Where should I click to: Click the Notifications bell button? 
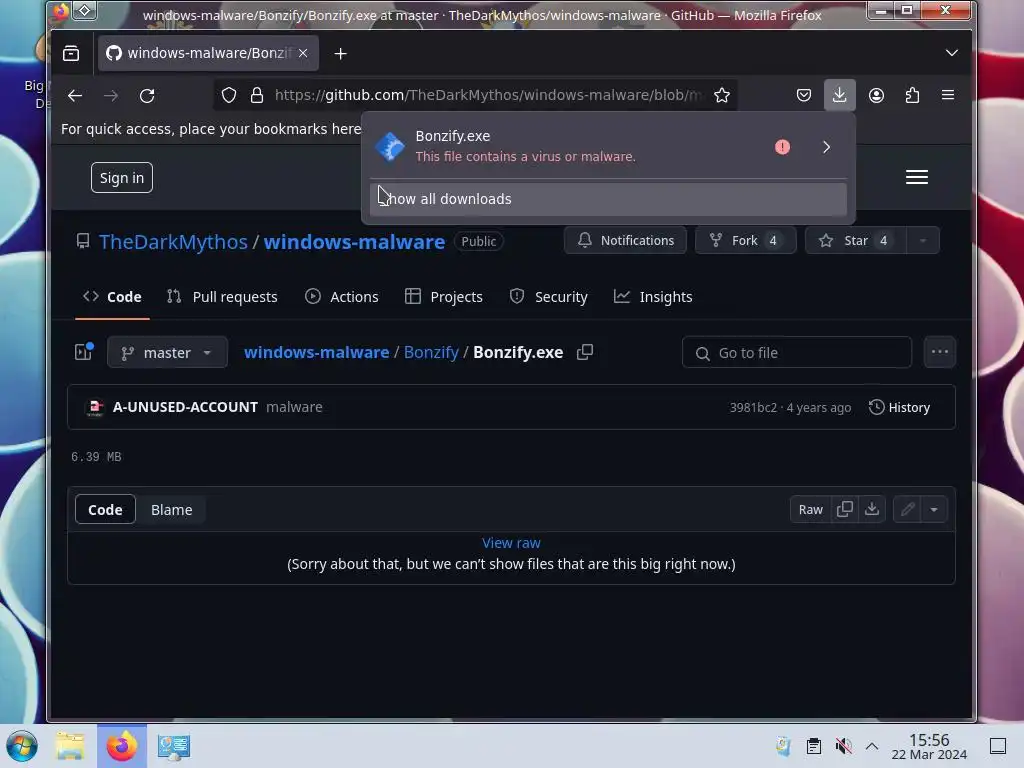(x=625, y=240)
